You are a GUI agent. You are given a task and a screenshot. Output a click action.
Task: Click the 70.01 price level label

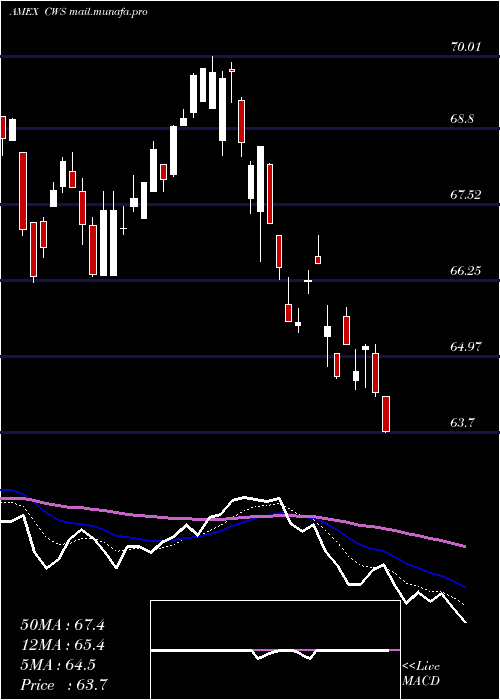coord(466,46)
